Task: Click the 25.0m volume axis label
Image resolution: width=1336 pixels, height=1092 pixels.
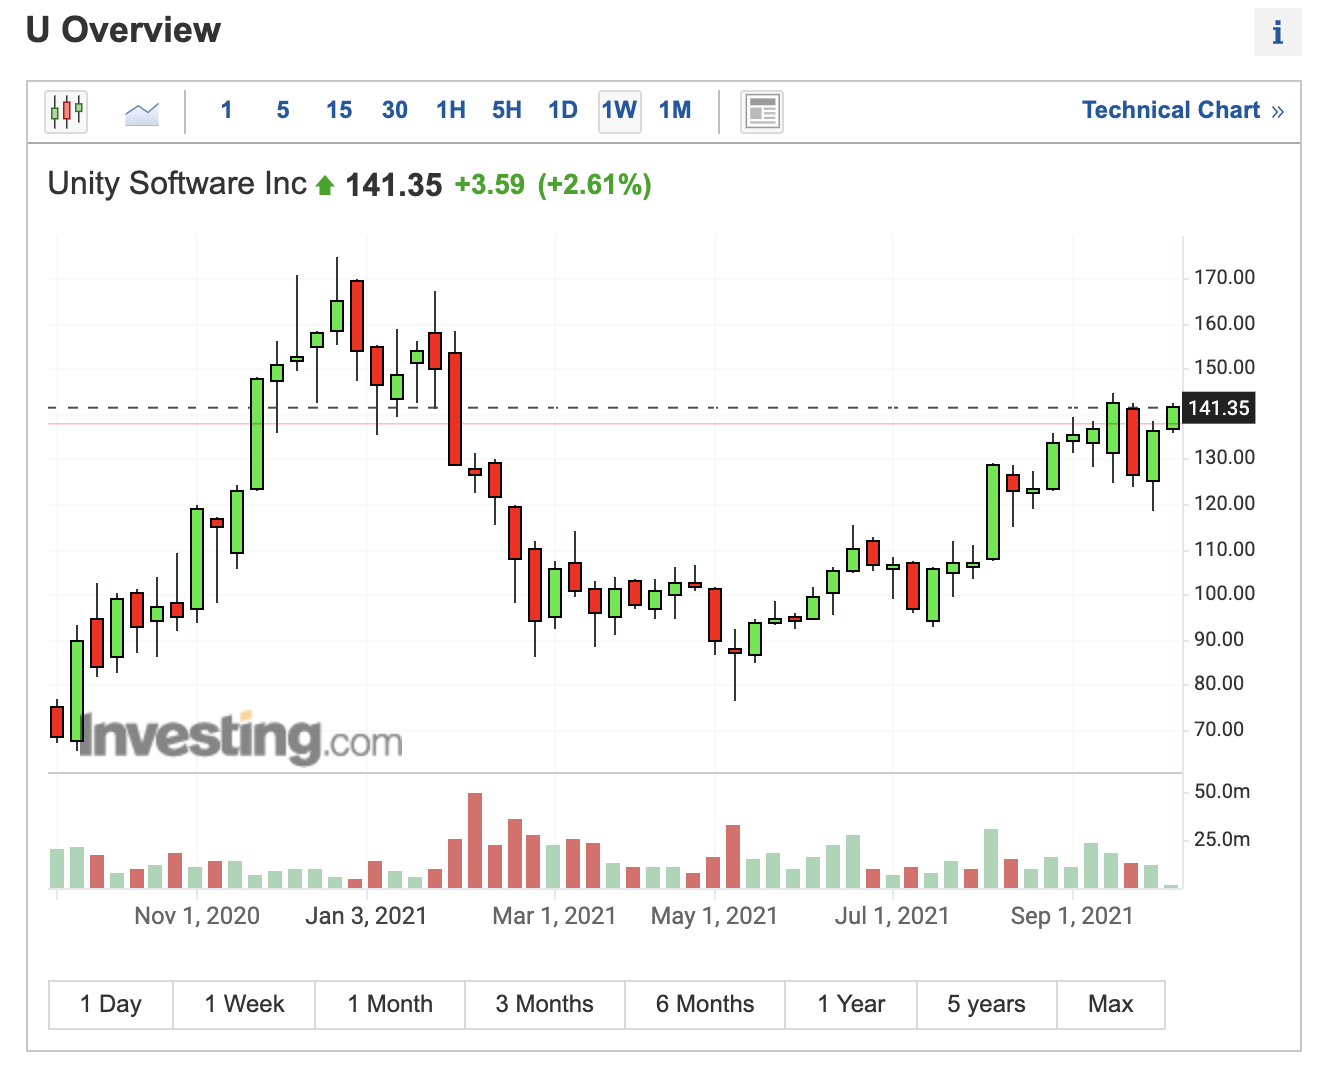Action: click(x=1222, y=840)
